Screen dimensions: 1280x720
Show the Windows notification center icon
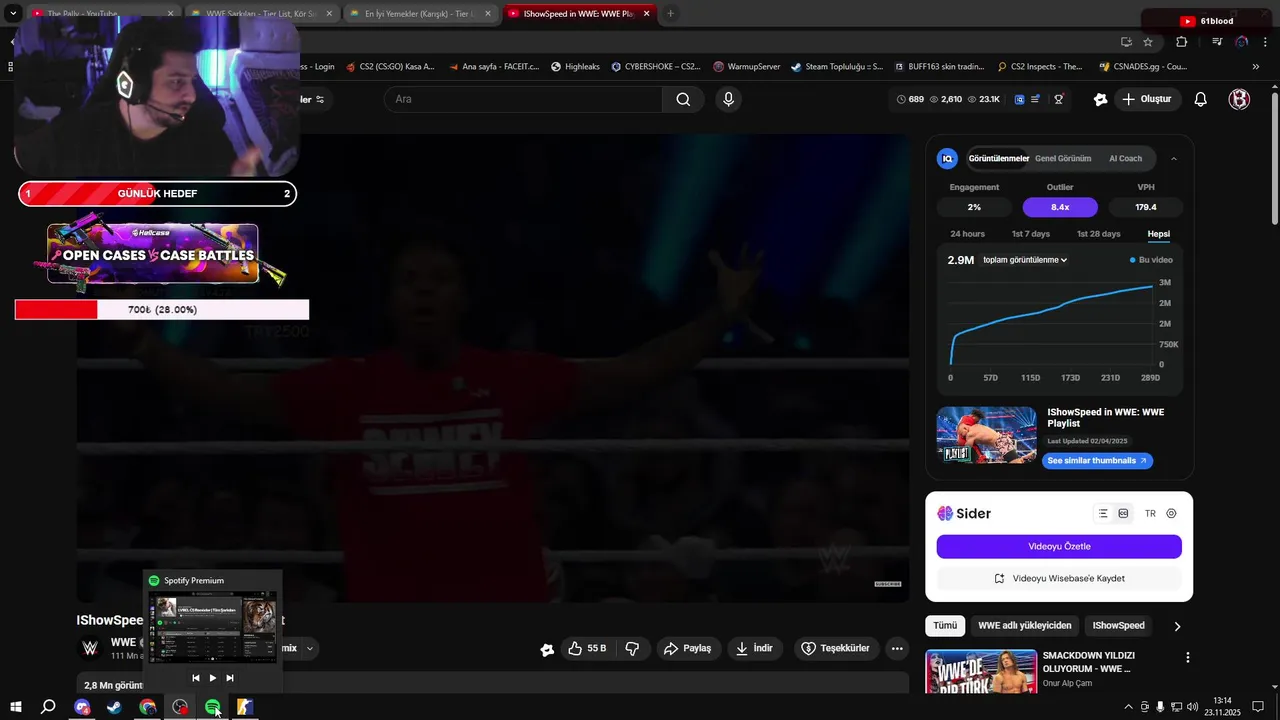tap(1258, 707)
